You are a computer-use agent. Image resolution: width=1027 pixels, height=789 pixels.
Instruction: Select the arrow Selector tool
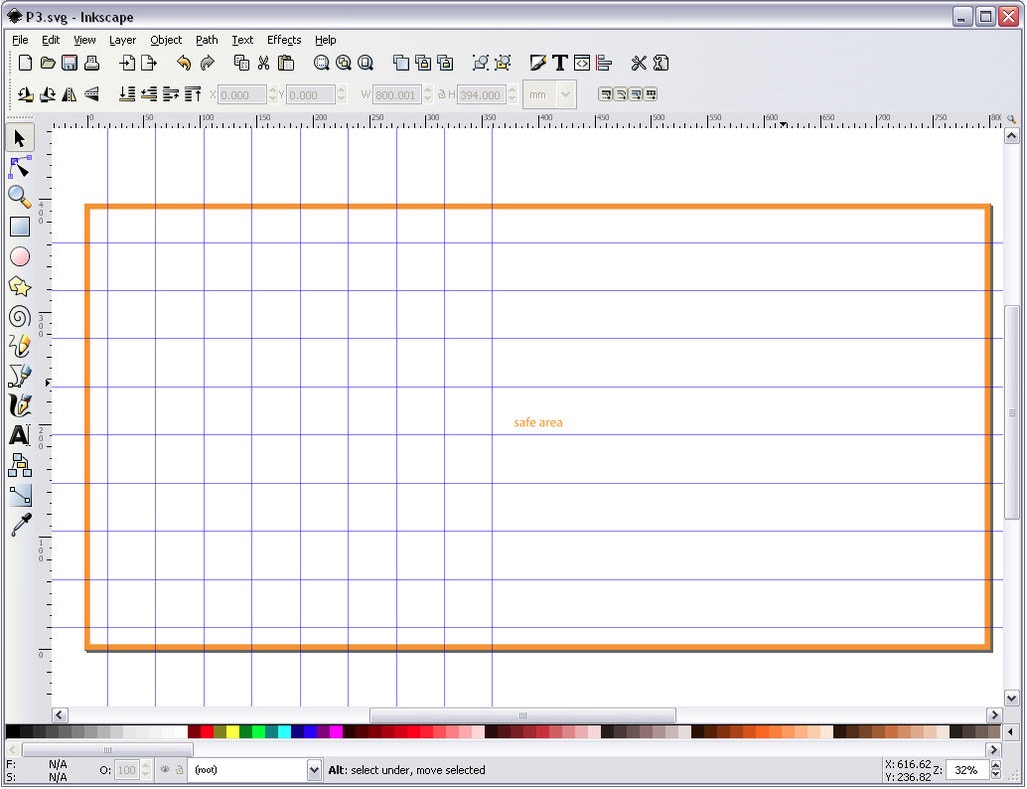click(20, 138)
